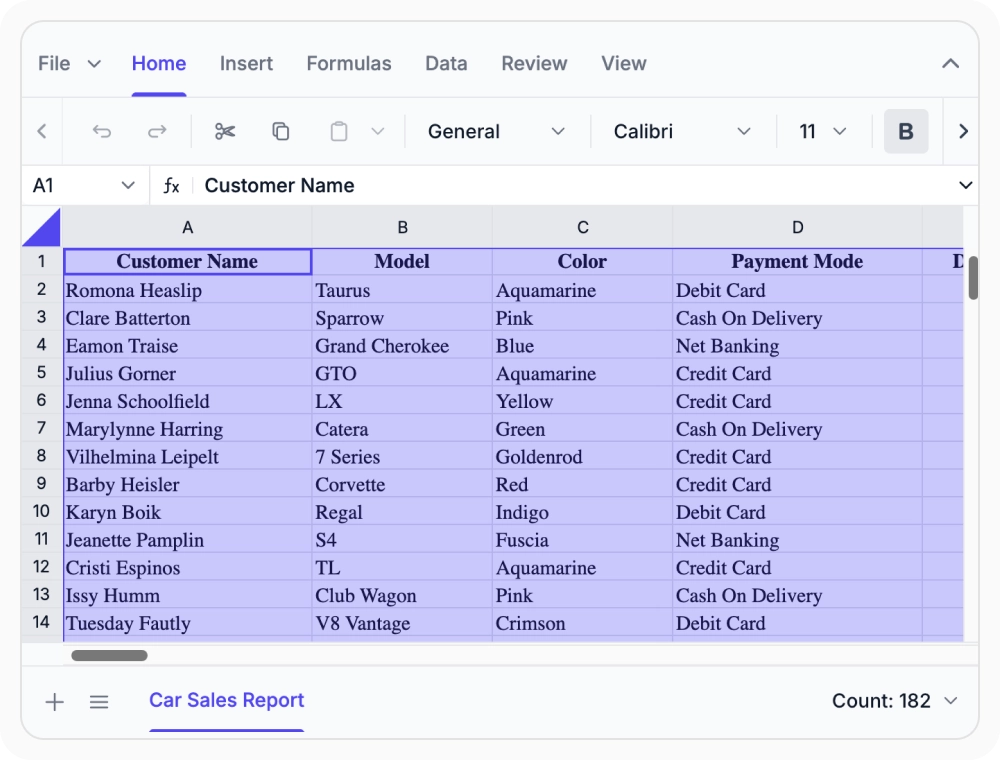Screen dimensions: 1000x760
Task: Click the cell 7 Series
Action: 402,457
